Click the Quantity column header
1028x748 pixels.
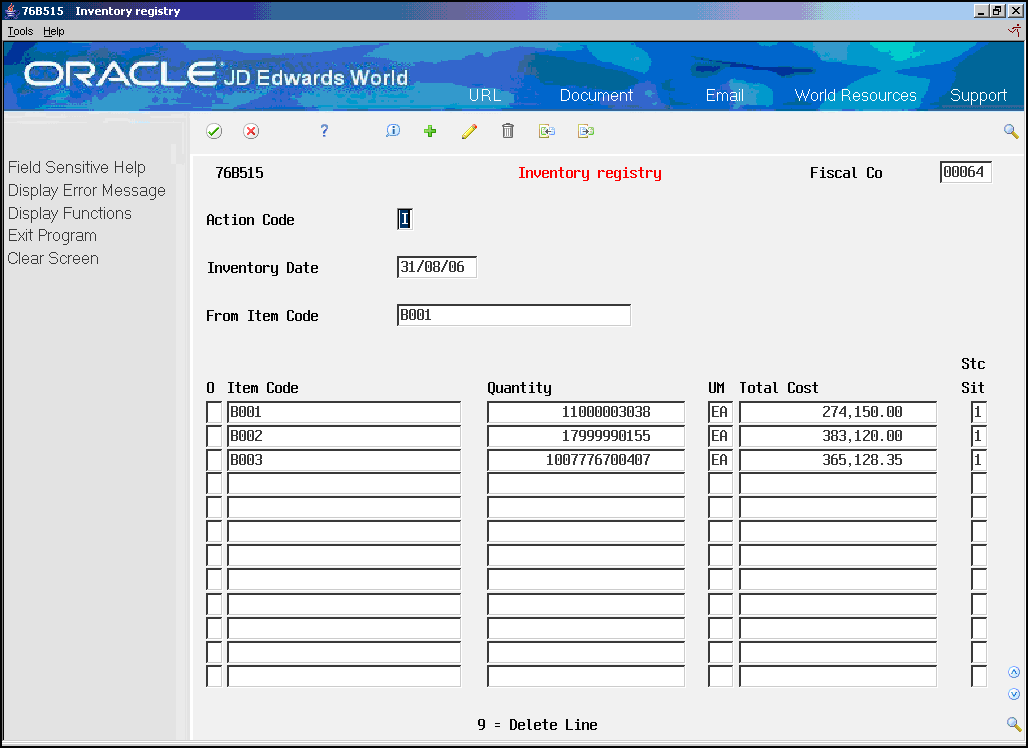pos(519,388)
